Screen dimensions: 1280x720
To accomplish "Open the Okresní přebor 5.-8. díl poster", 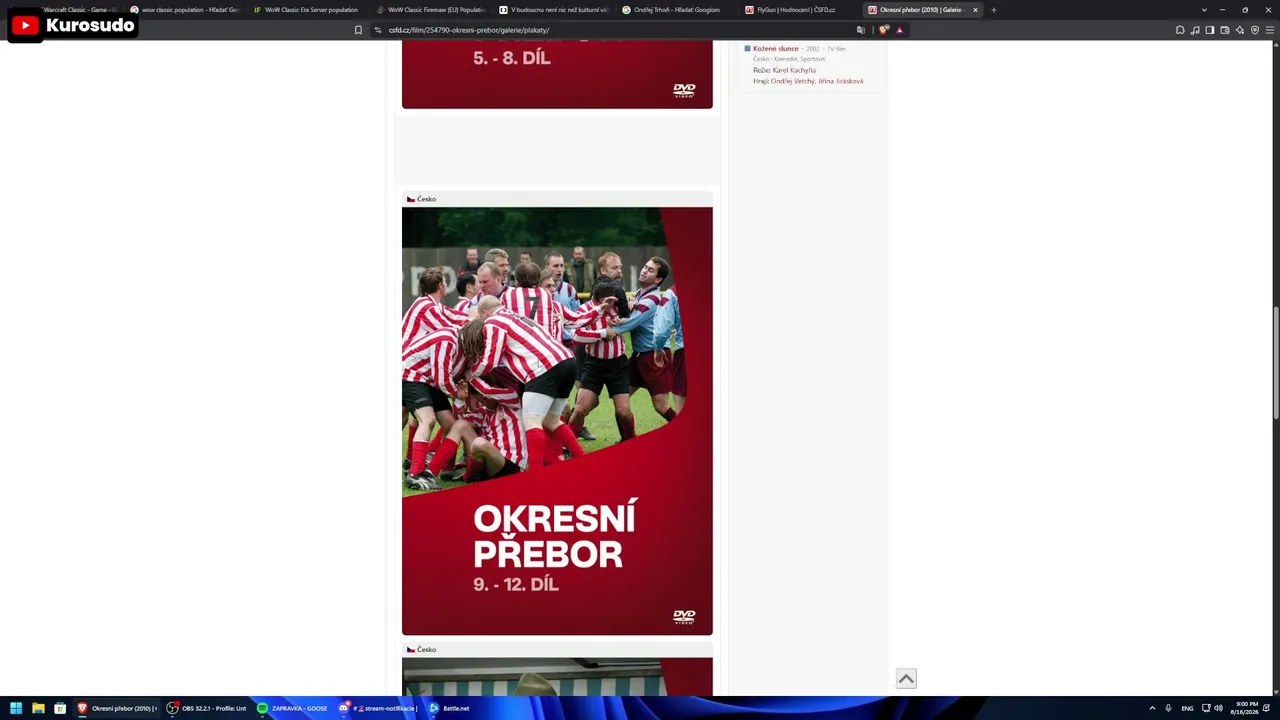I will click(557, 74).
